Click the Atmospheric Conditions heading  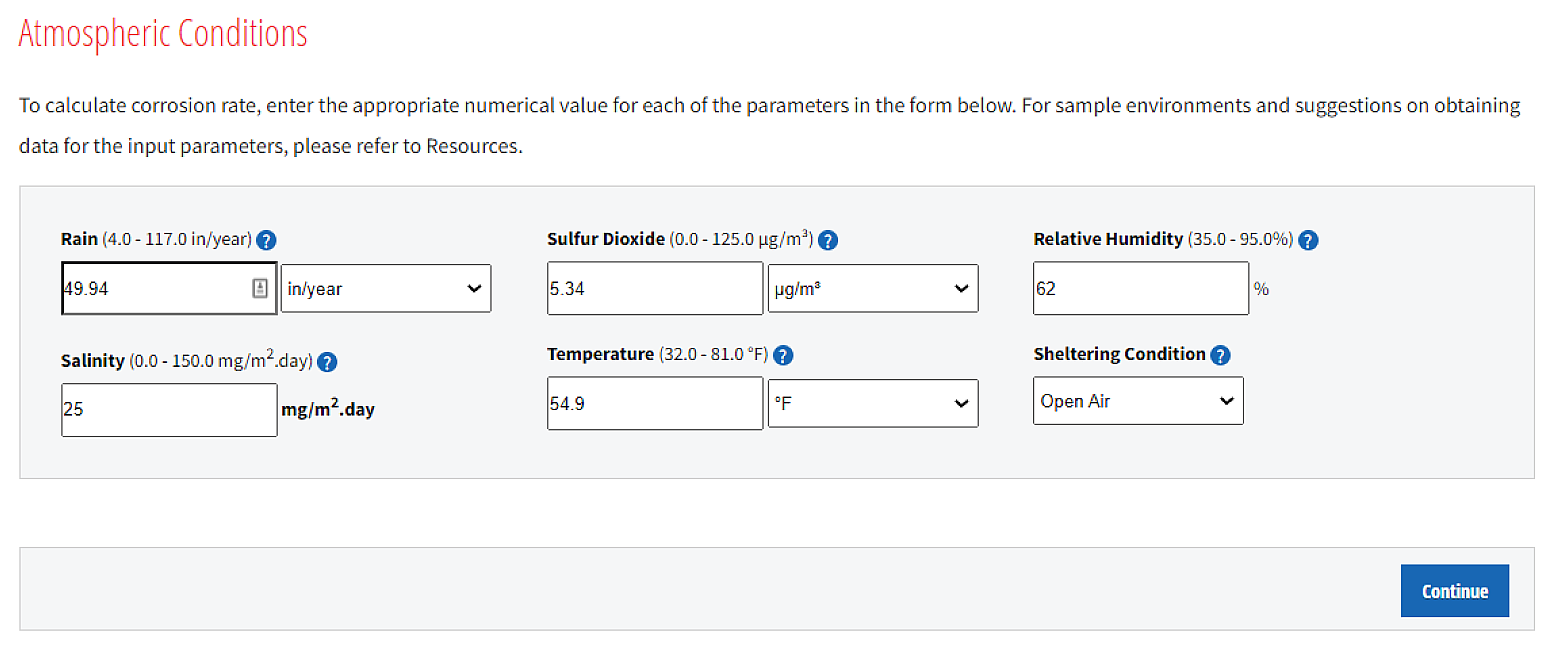click(163, 33)
